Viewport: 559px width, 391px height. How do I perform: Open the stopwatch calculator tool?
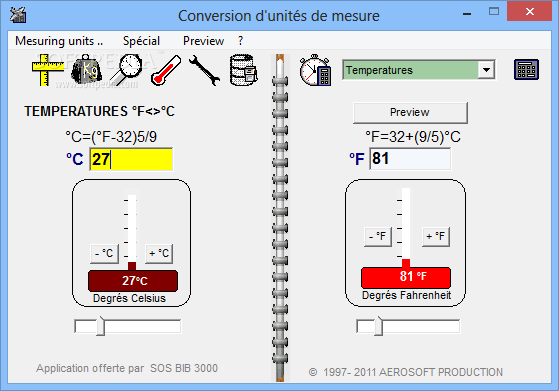coord(315,70)
